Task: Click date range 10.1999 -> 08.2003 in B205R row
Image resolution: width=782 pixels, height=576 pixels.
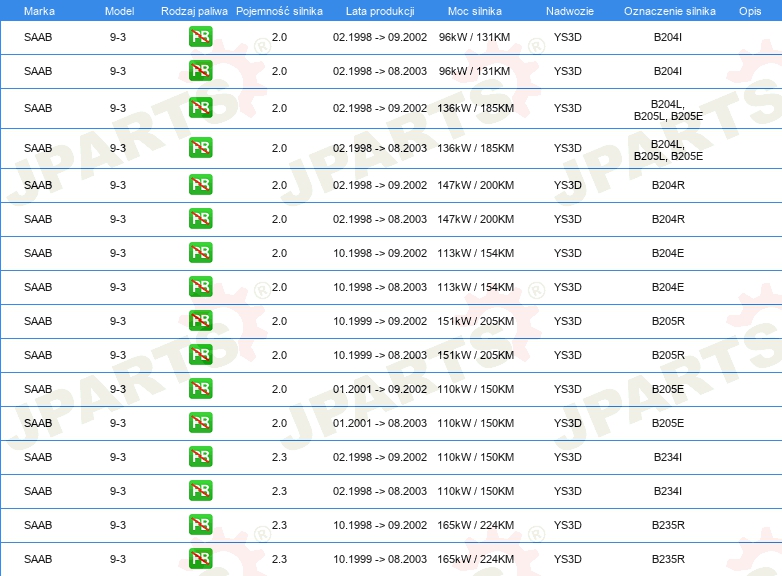Action: point(380,355)
